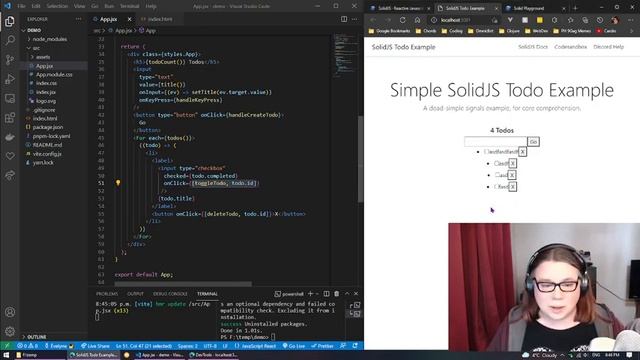Image resolution: width=640 pixels, height=360 pixels.
Task: Open the Run and Debug view
Action: [10, 79]
